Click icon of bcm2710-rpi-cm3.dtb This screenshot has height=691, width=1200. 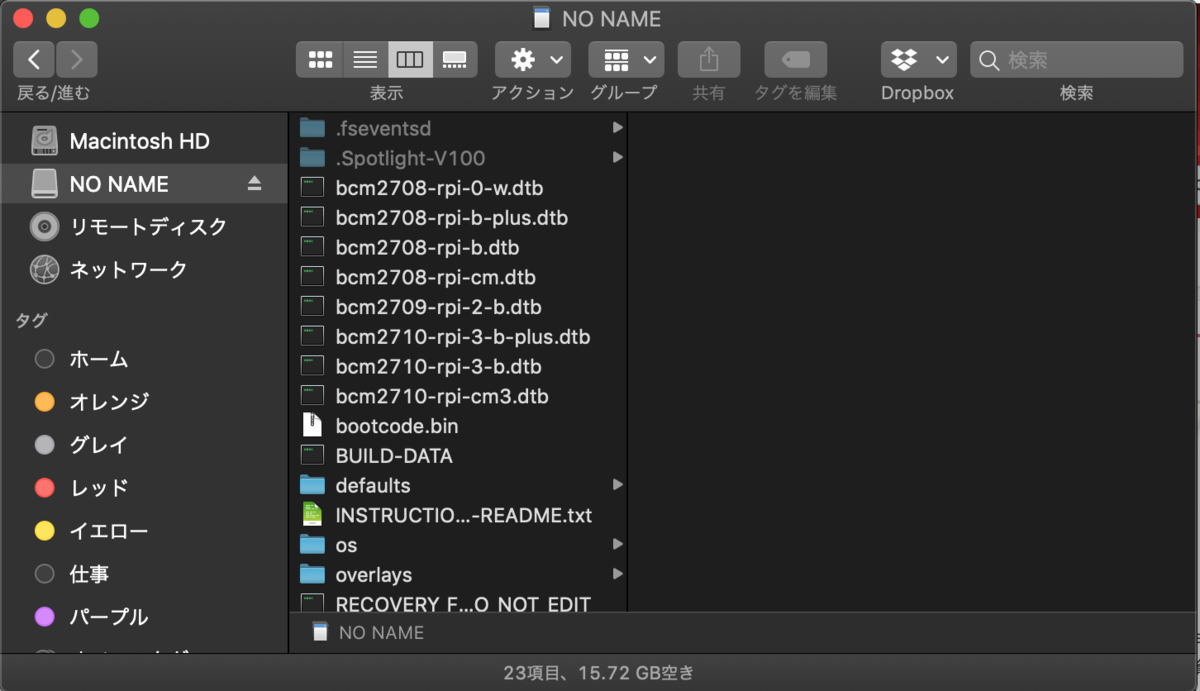point(313,396)
